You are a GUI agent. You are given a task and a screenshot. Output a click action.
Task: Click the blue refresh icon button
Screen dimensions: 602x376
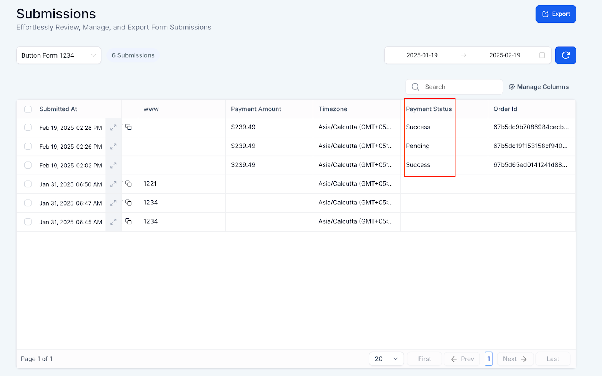pos(565,55)
